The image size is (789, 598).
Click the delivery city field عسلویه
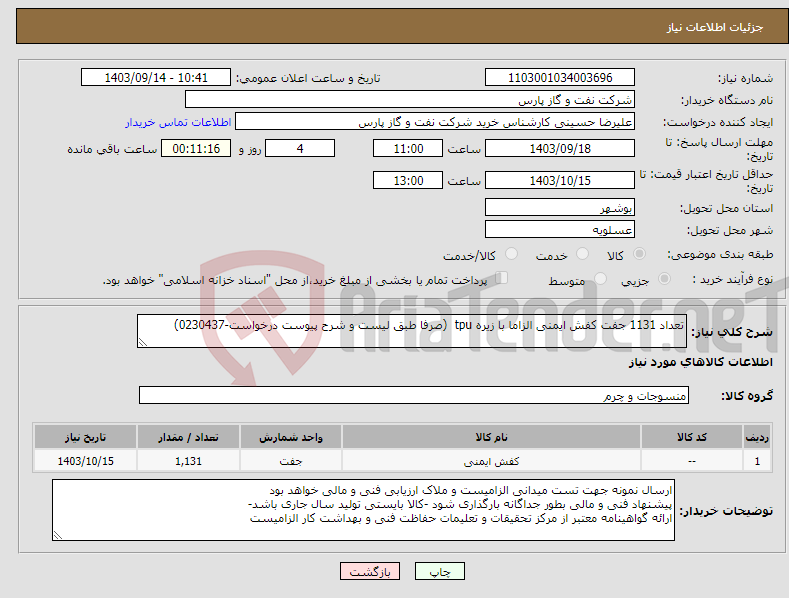point(560,230)
